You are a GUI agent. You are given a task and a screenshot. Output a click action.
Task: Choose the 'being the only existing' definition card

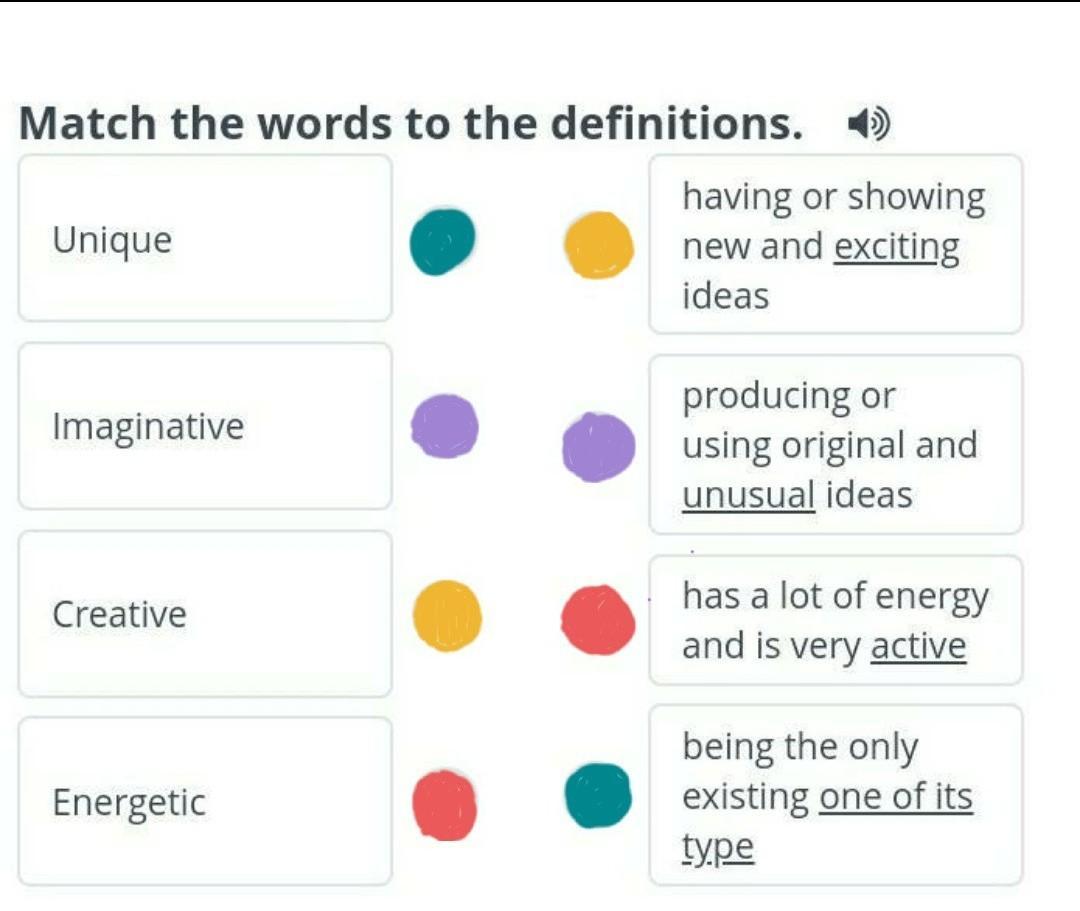[835, 795]
